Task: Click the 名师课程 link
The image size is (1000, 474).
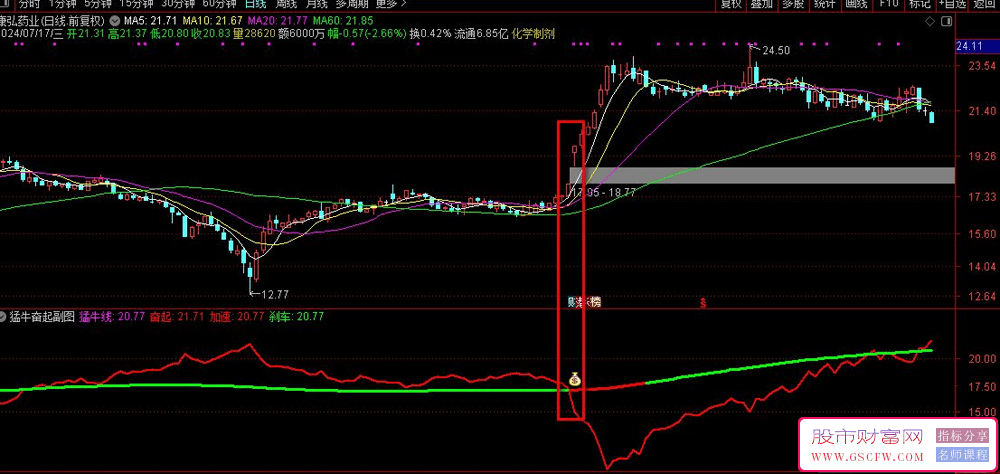Action: [x=962, y=455]
